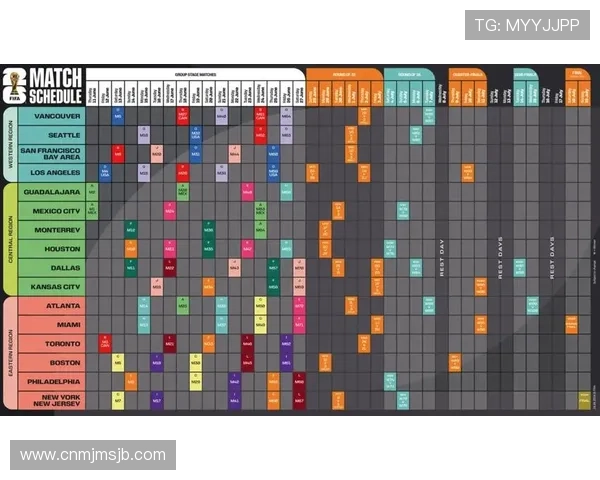Select the Kansas City row label
The height and width of the screenshot is (480, 600).
coord(50,286)
